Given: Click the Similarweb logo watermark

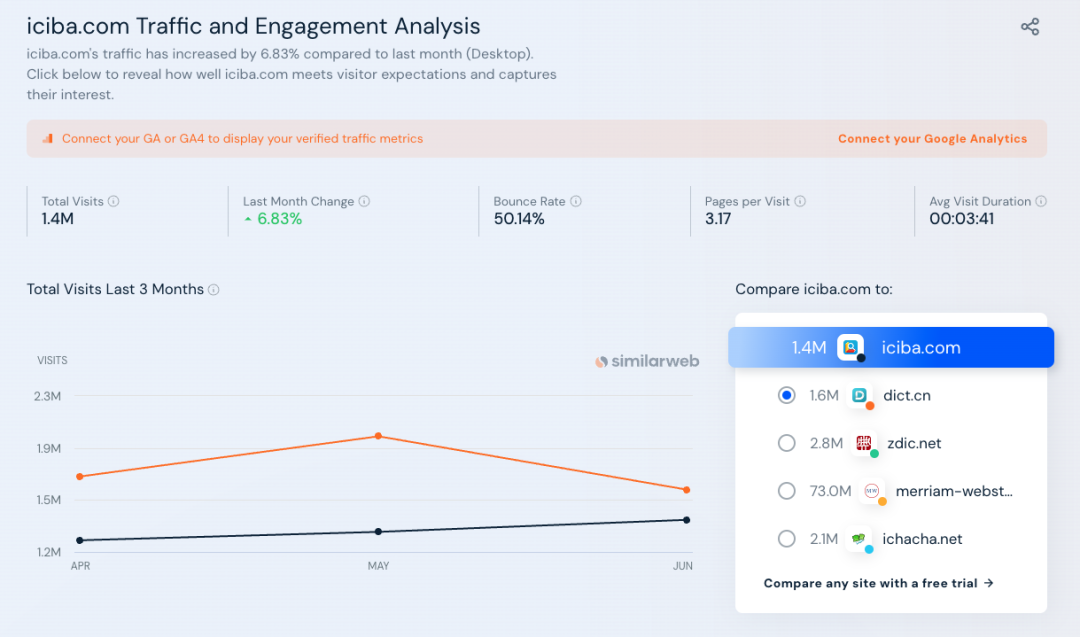Looking at the screenshot, I should pyautogui.click(x=647, y=361).
